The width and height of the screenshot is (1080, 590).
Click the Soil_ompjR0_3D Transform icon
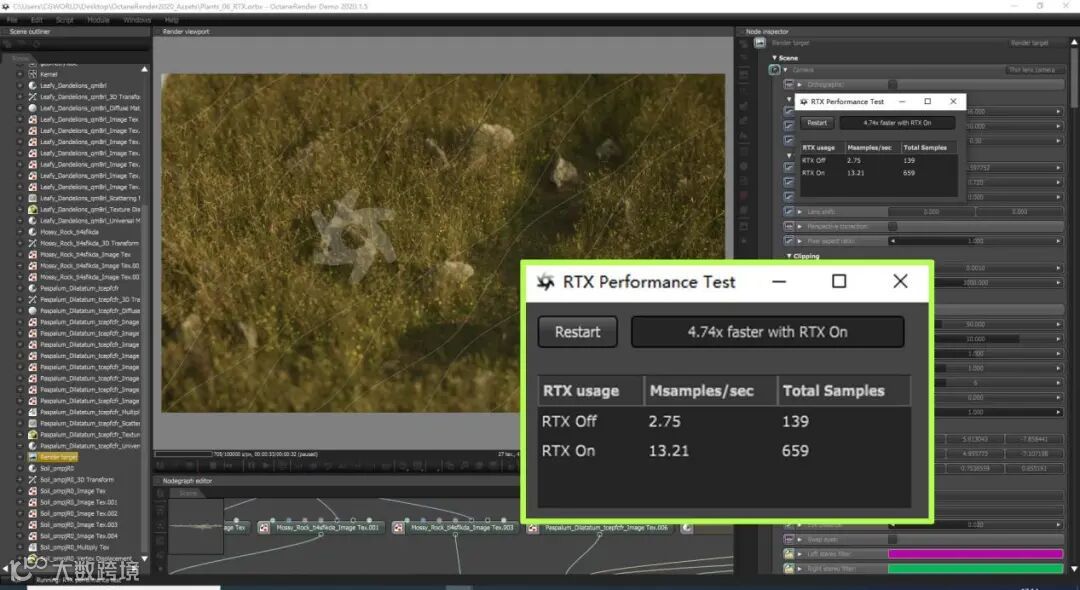click(32, 479)
